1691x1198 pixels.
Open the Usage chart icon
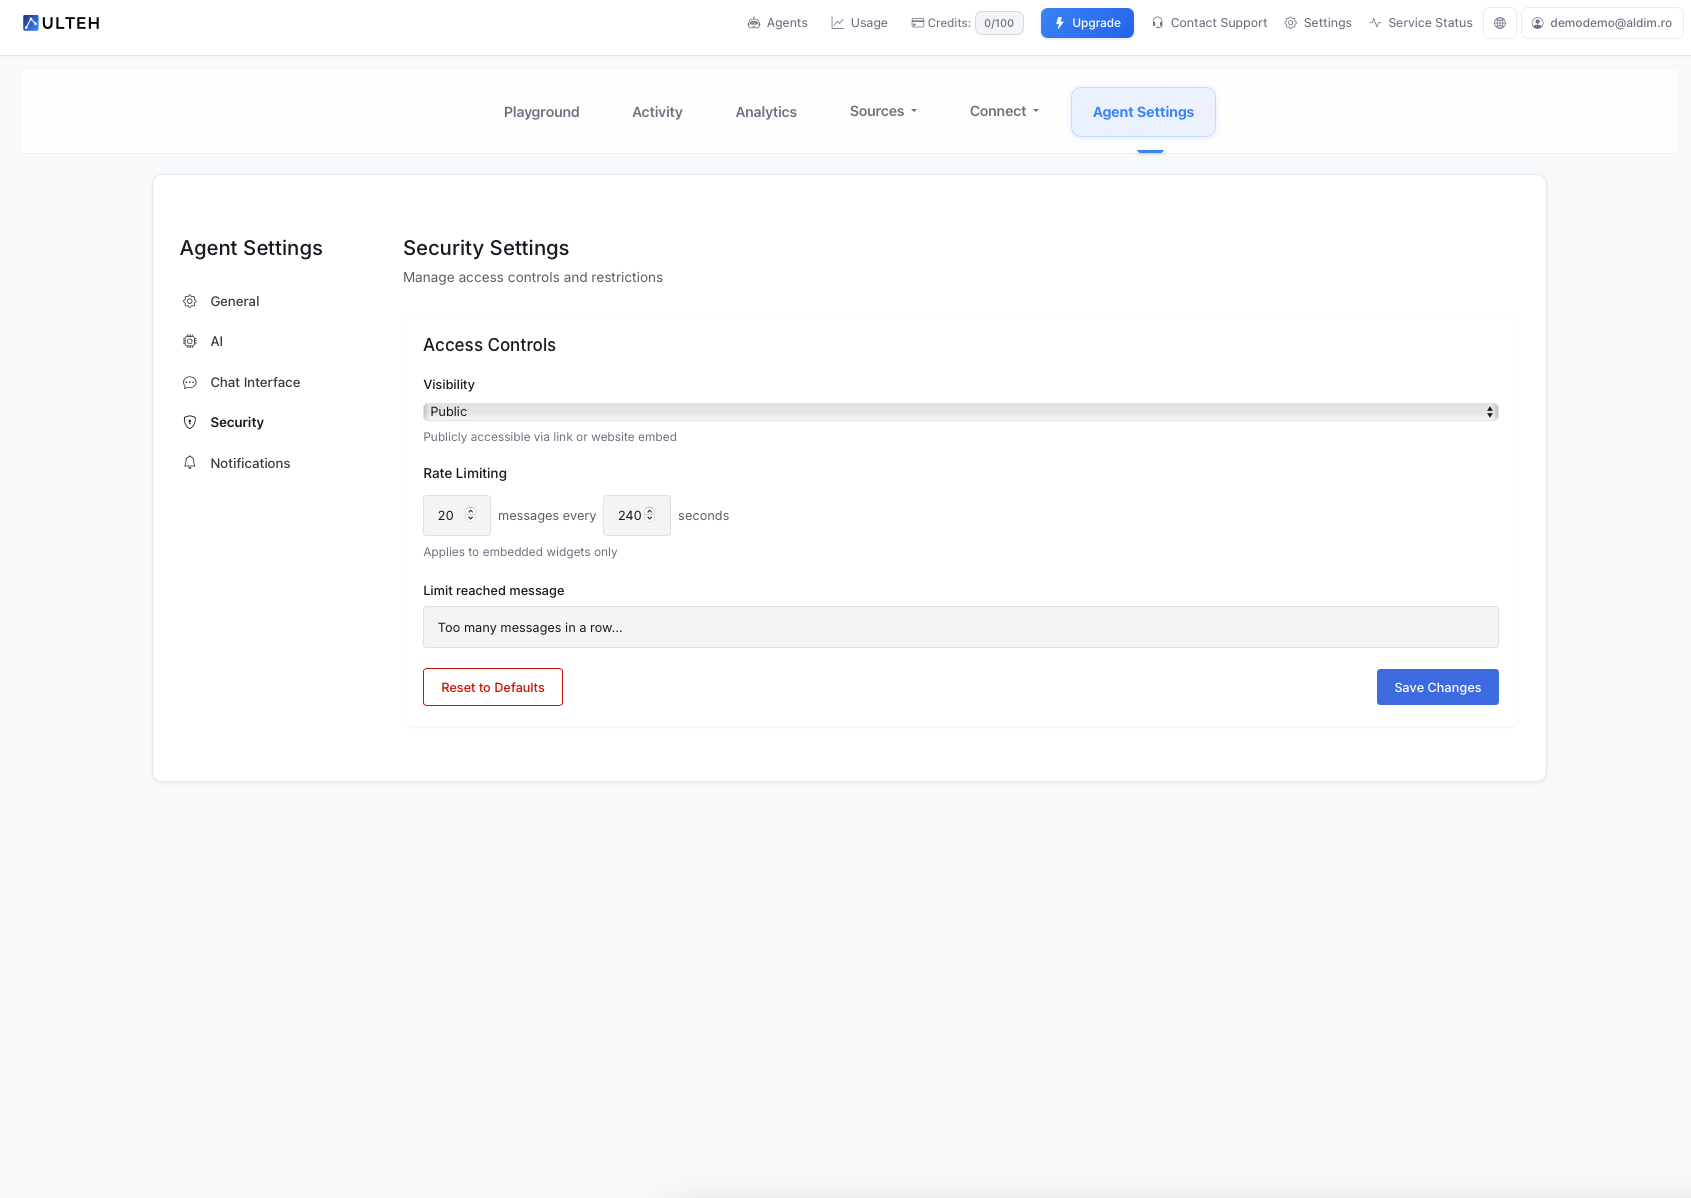click(837, 22)
